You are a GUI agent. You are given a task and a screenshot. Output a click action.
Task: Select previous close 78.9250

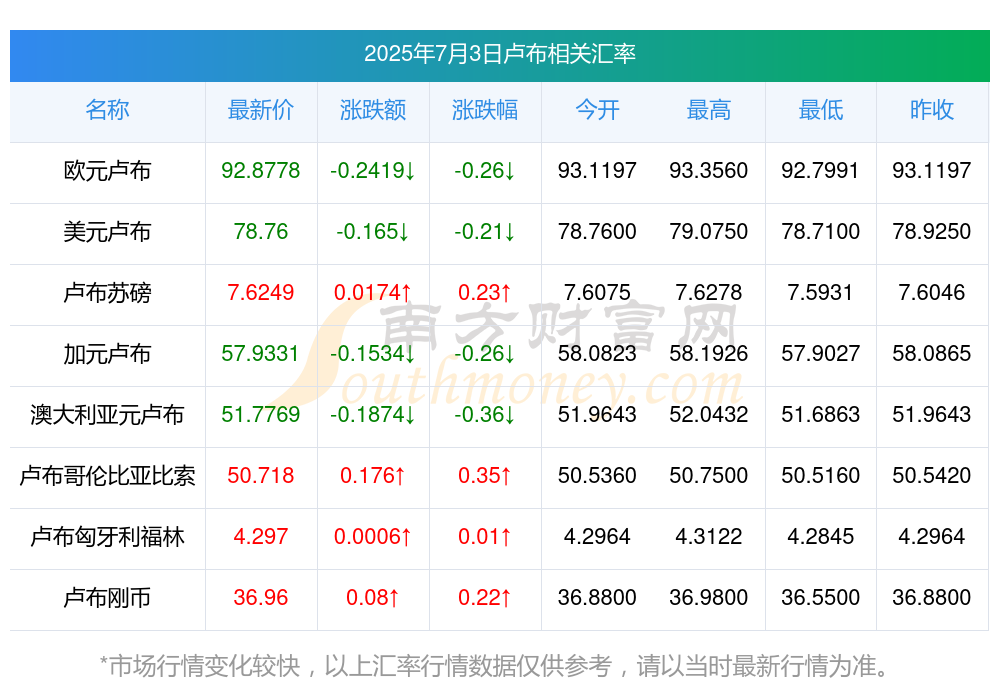coord(932,232)
